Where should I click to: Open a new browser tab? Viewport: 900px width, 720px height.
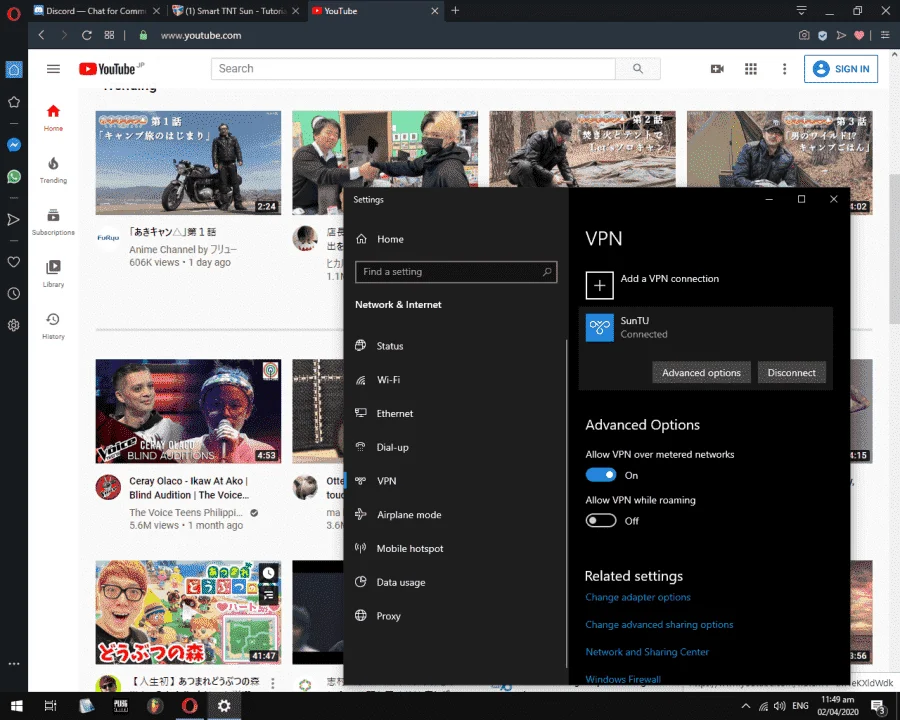(x=455, y=10)
